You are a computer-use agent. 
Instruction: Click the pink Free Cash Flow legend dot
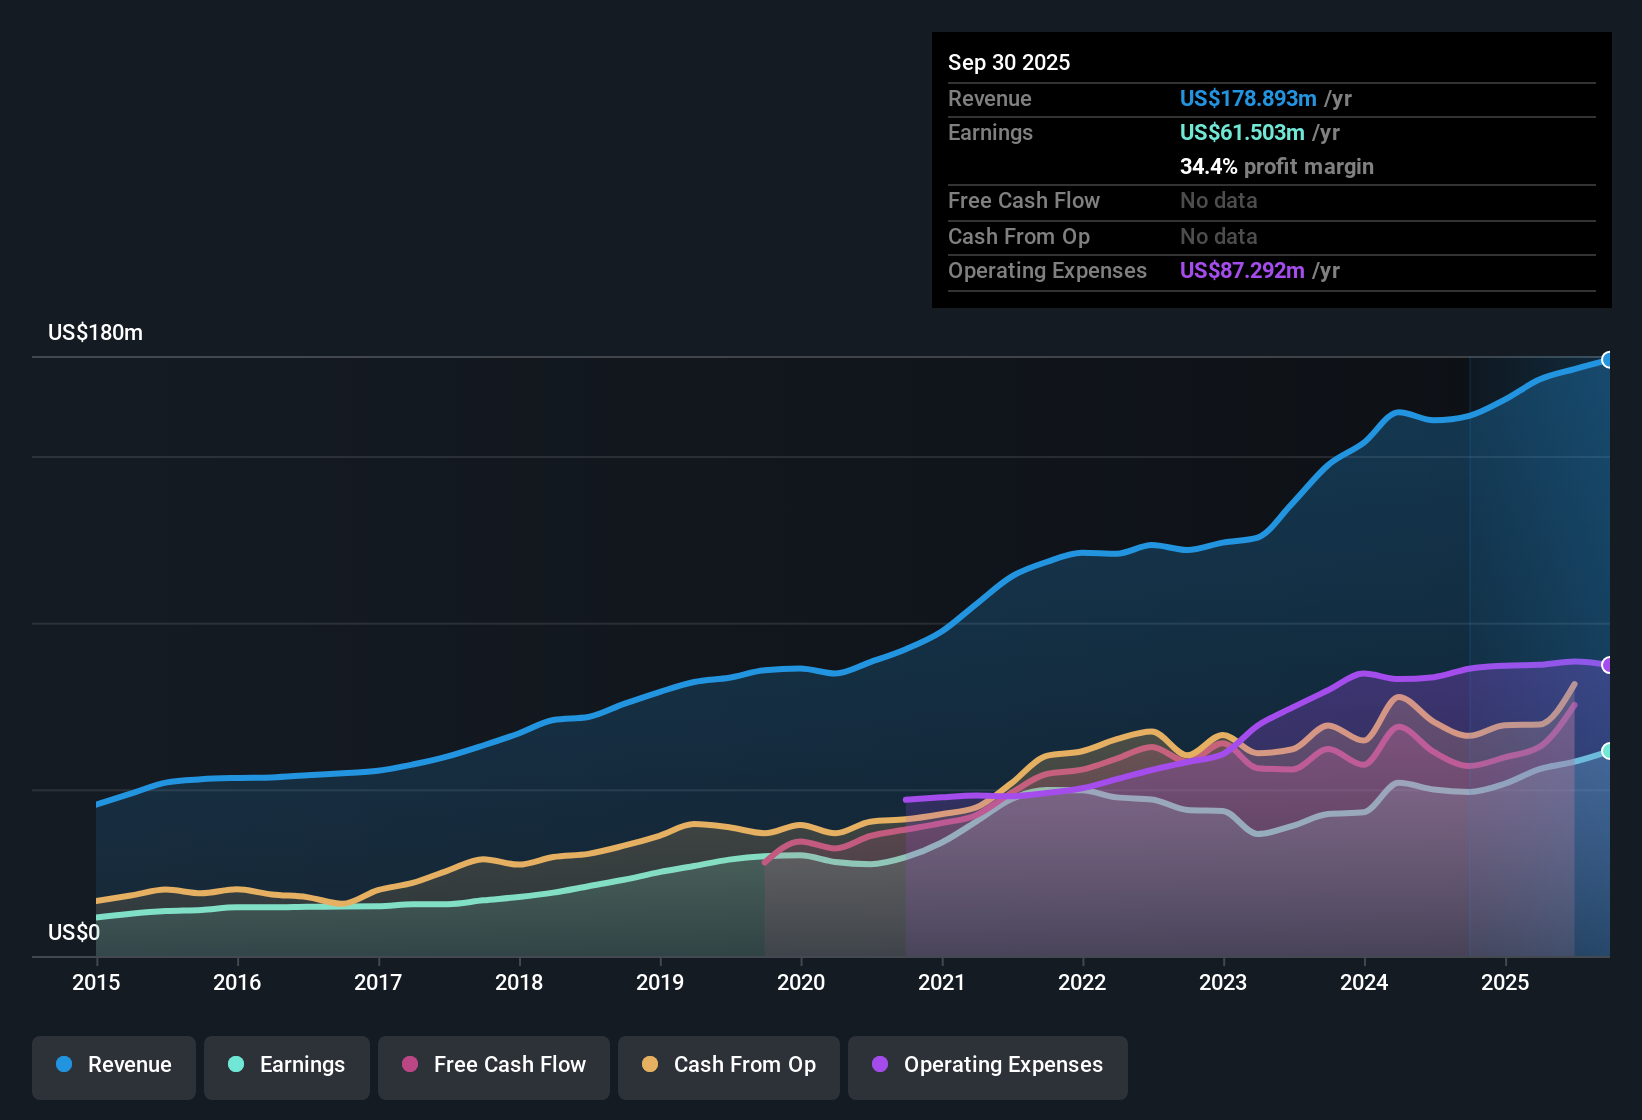(408, 1065)
